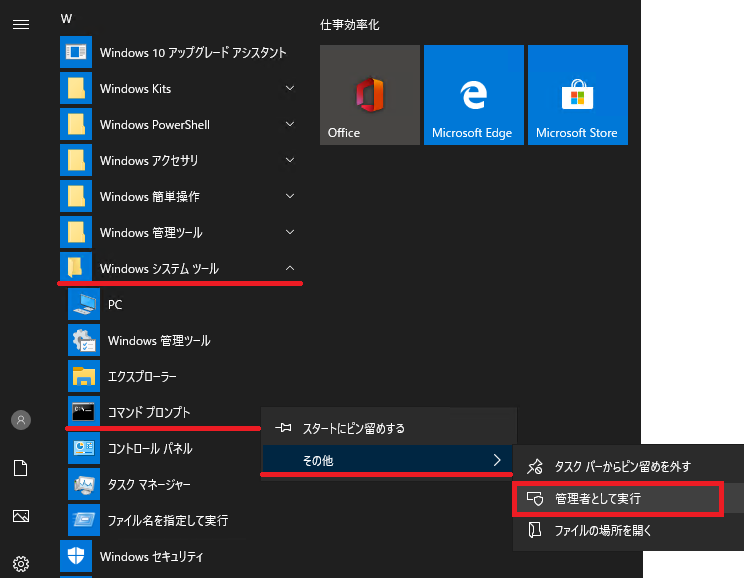The width and height of the screenshot is (744, 578).
Task: Click the Windows システム ツール folder icon
Action: click(x=76, y=267)
